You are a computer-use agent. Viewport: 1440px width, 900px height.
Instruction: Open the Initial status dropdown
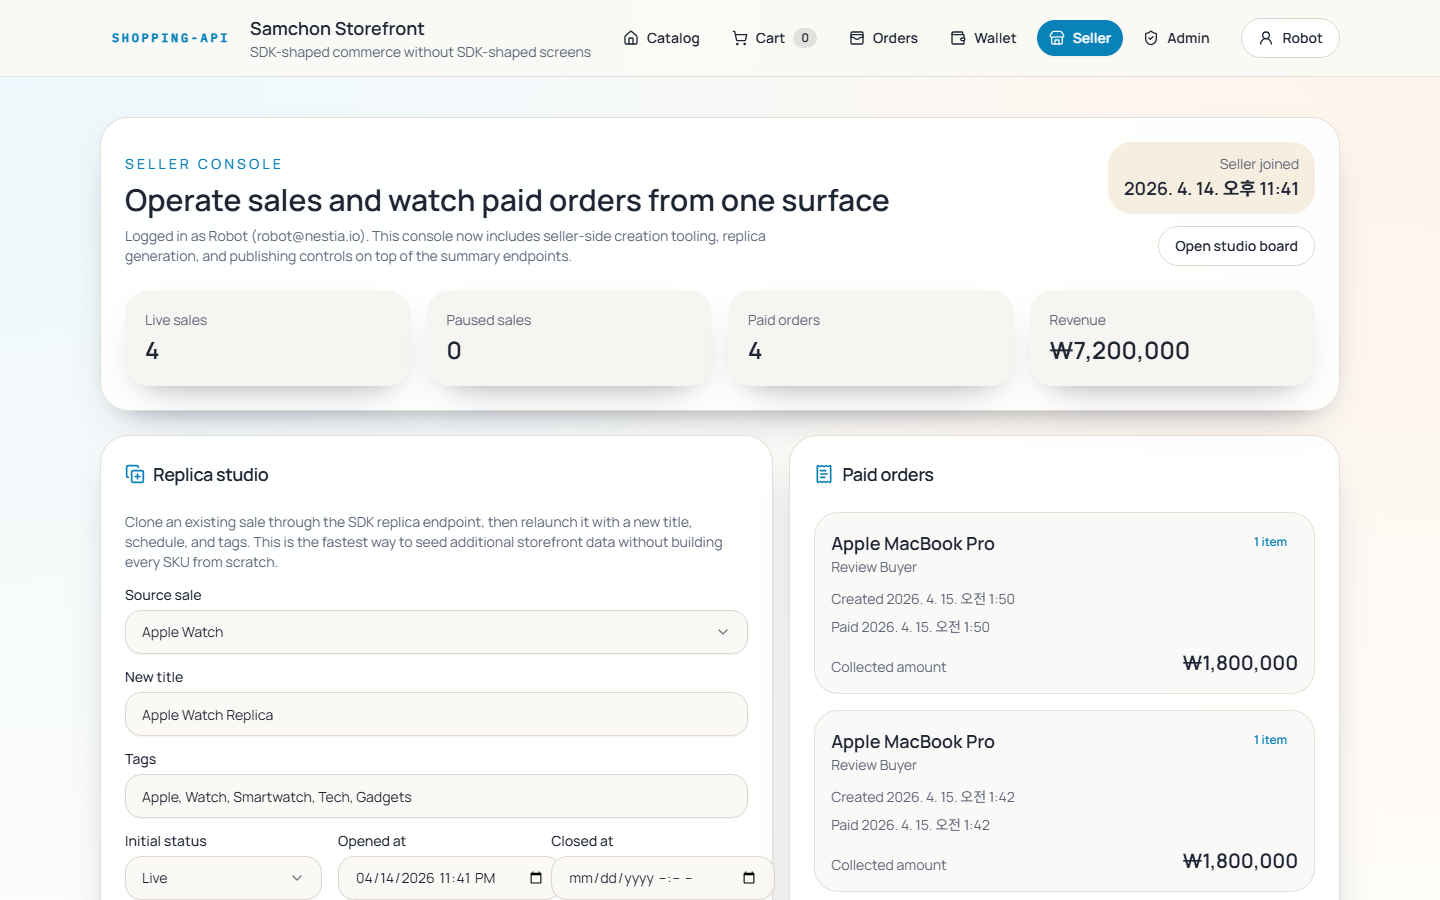coord(223,878)
